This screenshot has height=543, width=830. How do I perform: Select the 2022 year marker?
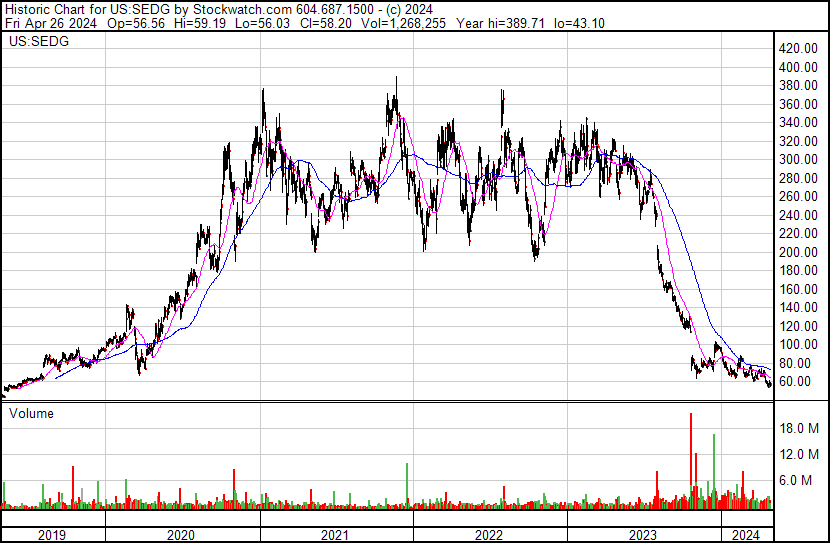489,535
